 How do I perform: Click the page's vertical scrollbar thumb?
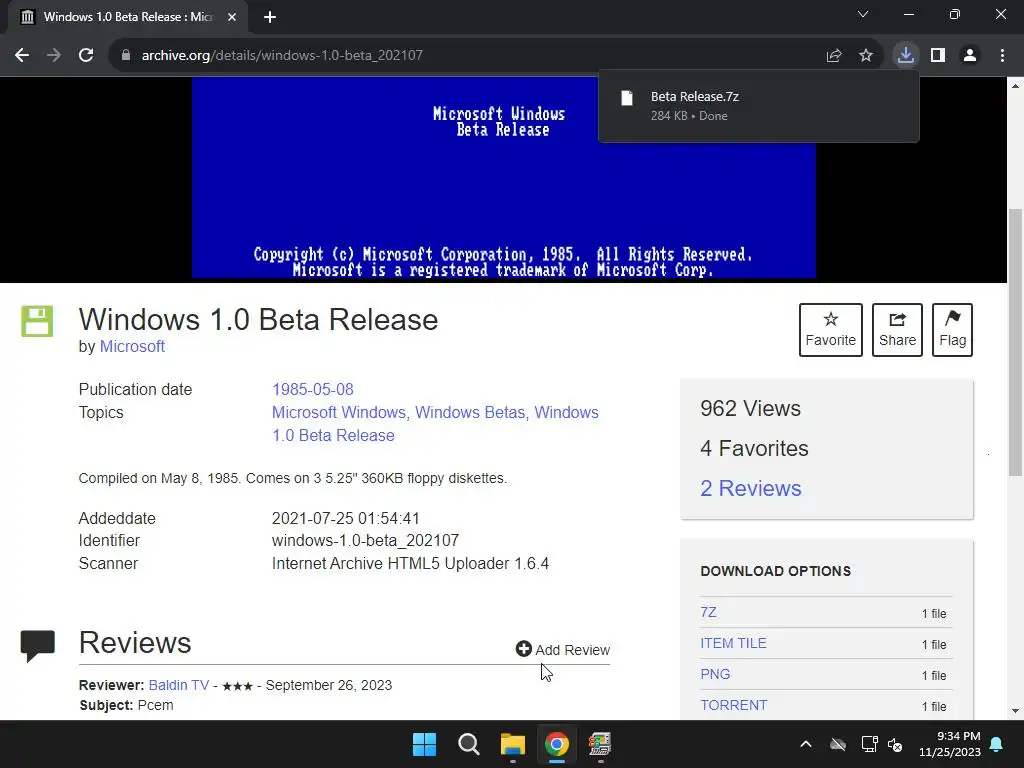point(1015,342)
